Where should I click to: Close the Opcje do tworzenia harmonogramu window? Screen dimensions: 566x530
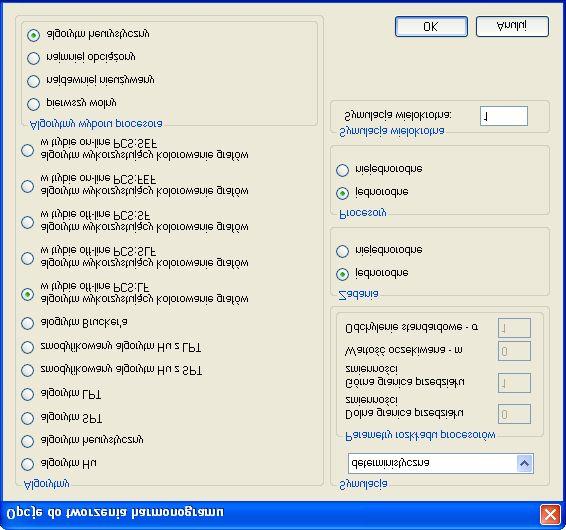coord(550,514)
